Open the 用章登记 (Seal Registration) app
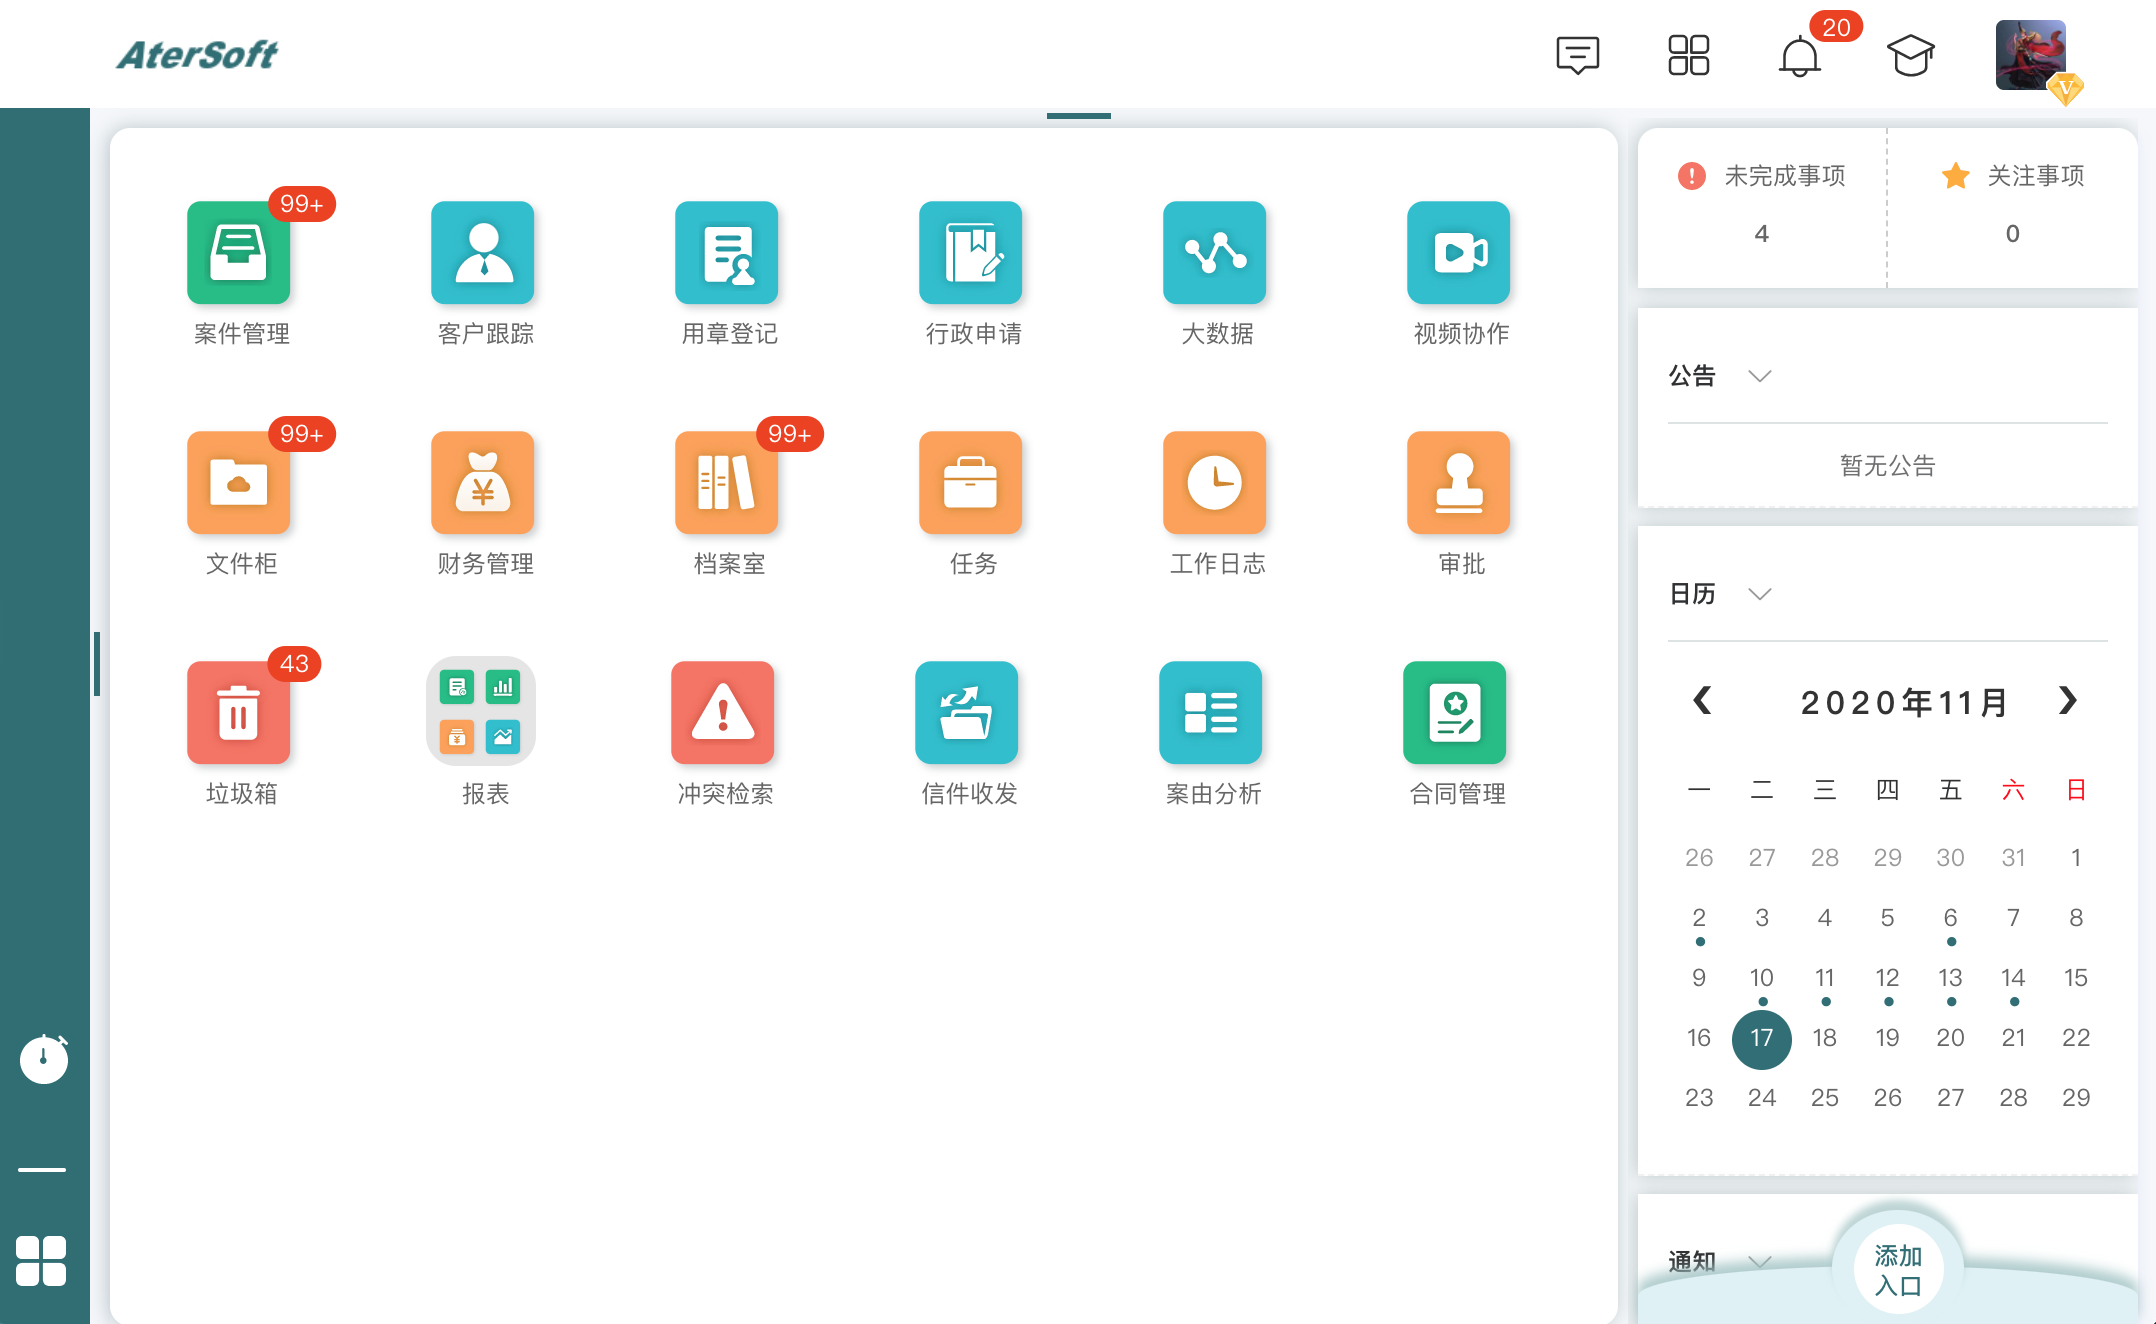 point(726,253)
